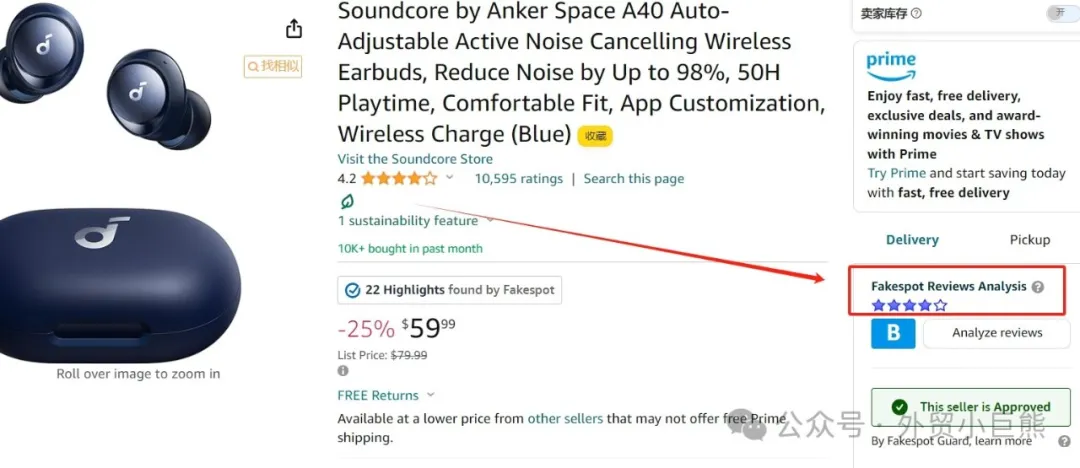1080x468 pixels.
Task: Click the Analyze reviews button
Action: click(x=996, y=333)
